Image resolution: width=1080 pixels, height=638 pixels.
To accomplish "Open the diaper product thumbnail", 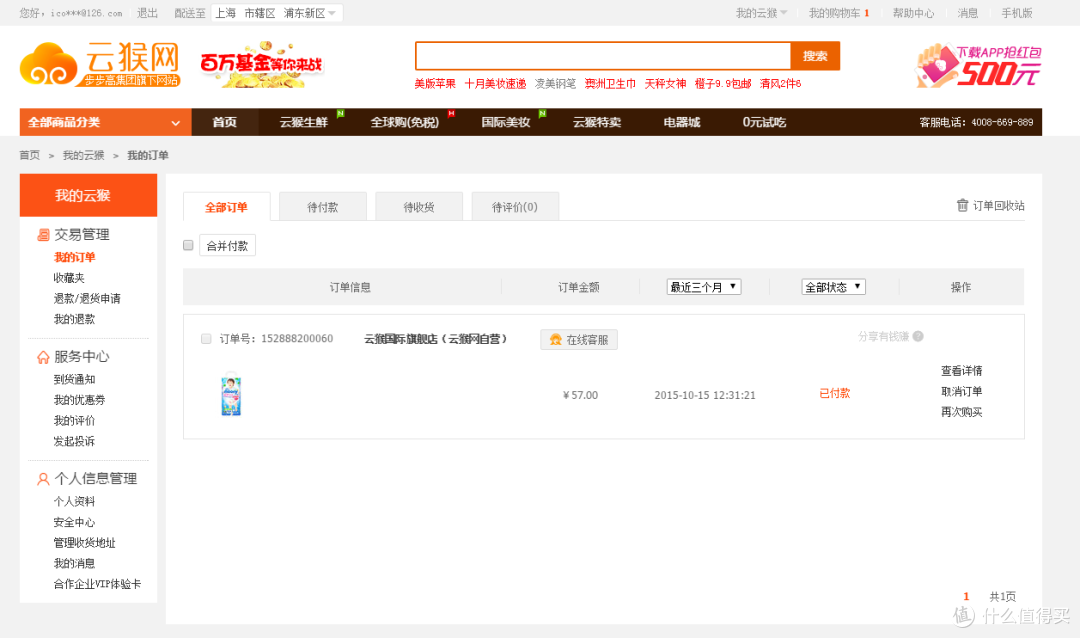I will [231, 394].
